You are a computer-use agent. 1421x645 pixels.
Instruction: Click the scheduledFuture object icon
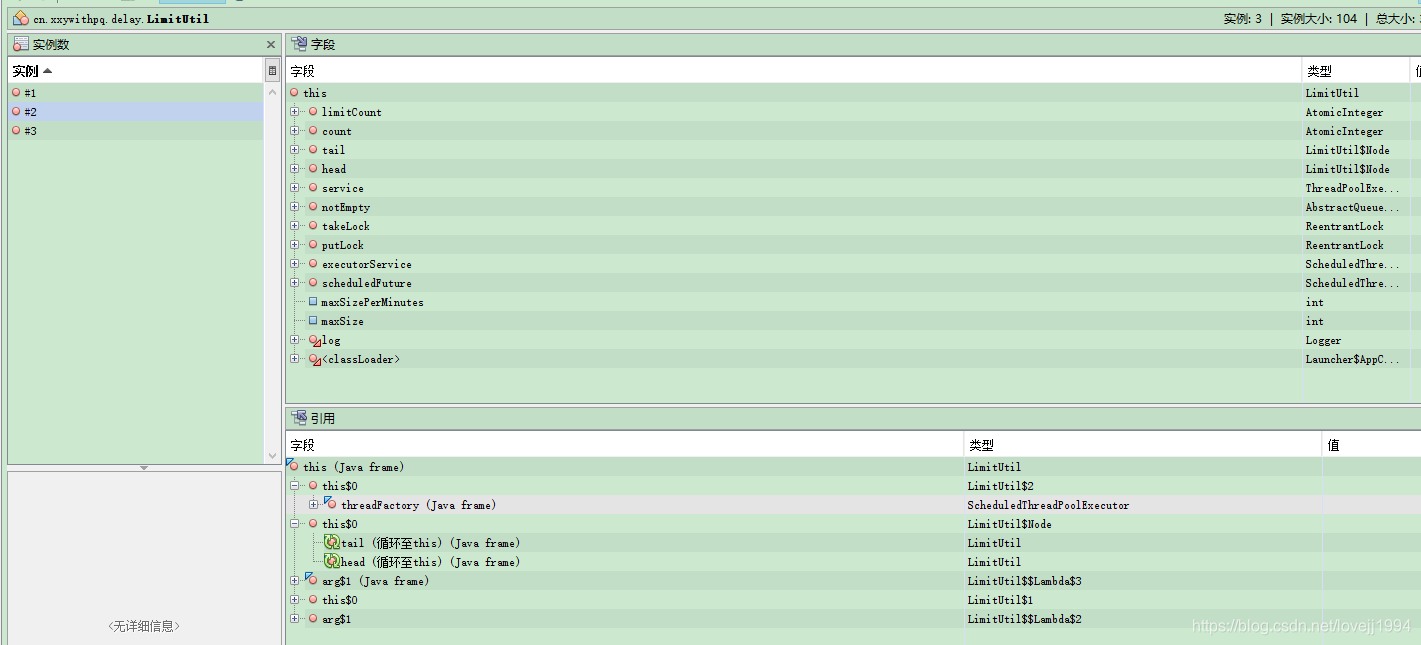[313, 283]
